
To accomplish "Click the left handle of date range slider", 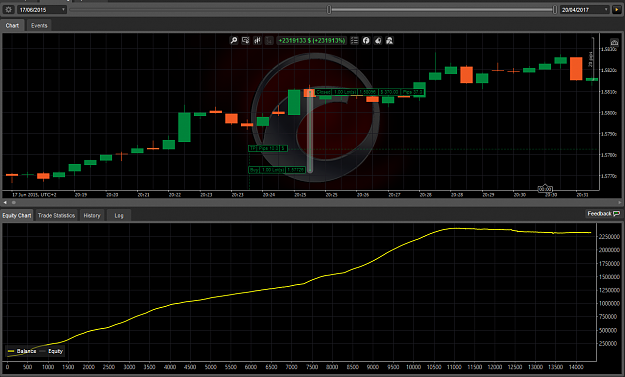I will click(329, 10).
